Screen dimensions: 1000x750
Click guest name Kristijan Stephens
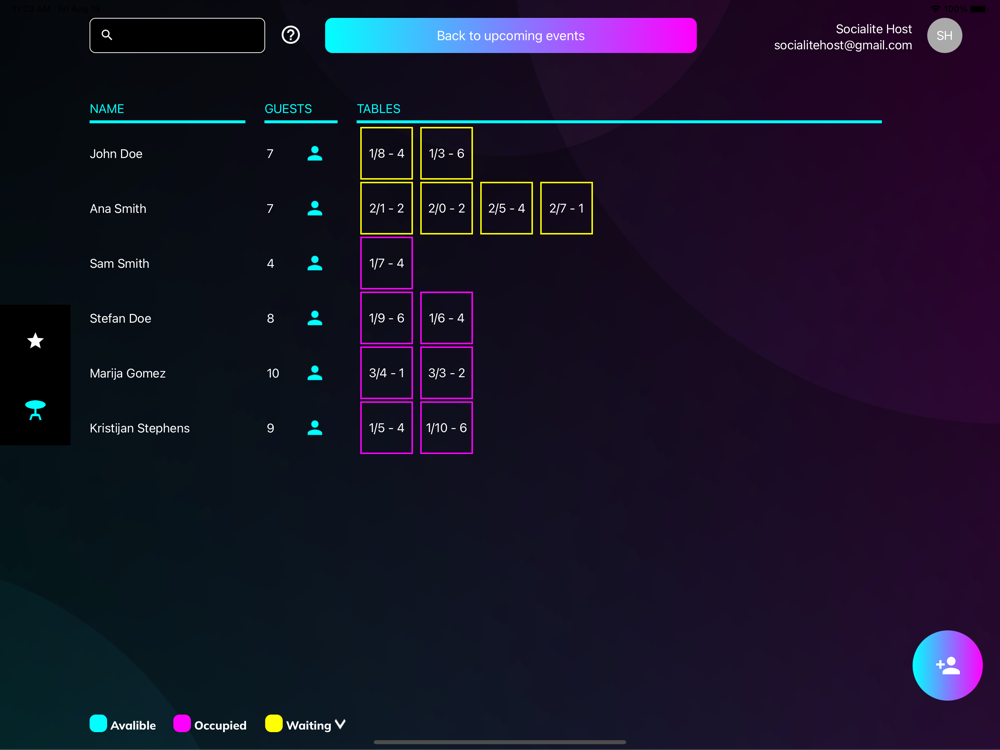pyautogui.click(x=140, y=428)
